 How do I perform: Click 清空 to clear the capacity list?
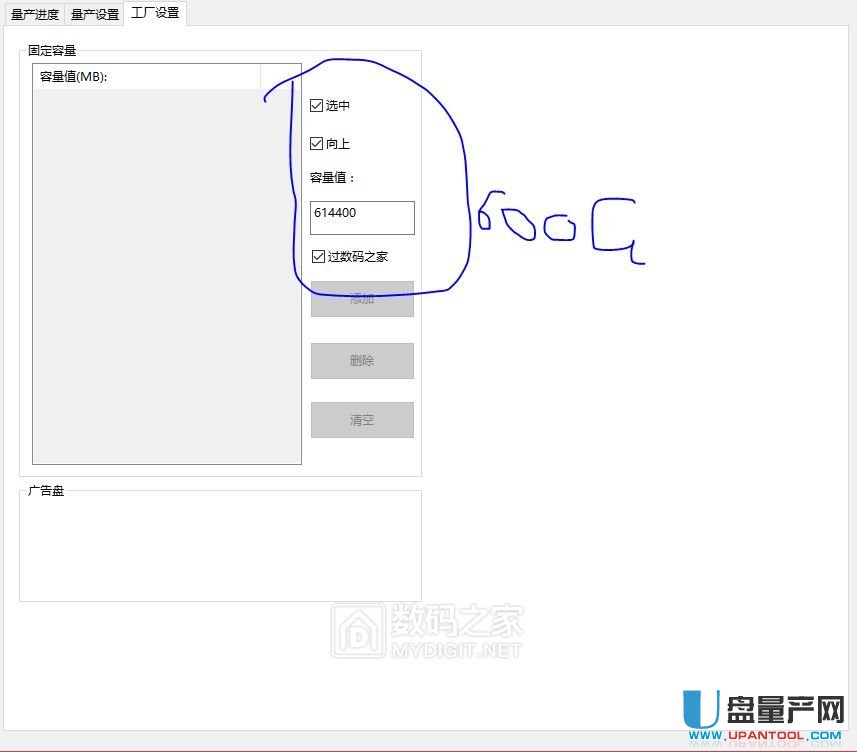(x=362, y=419)
